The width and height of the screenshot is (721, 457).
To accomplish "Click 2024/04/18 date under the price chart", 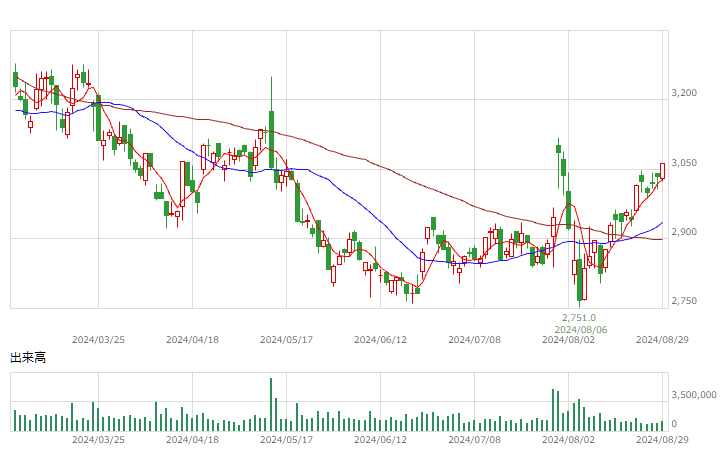I will click(x=192, y=340).
